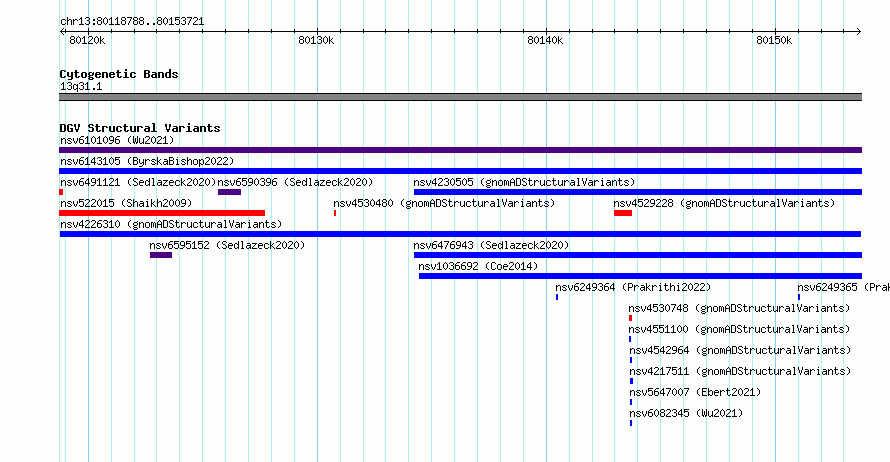Click the 13q31.1 band label
This screenshot has height=462, width=890.
[x=81, y=86]
